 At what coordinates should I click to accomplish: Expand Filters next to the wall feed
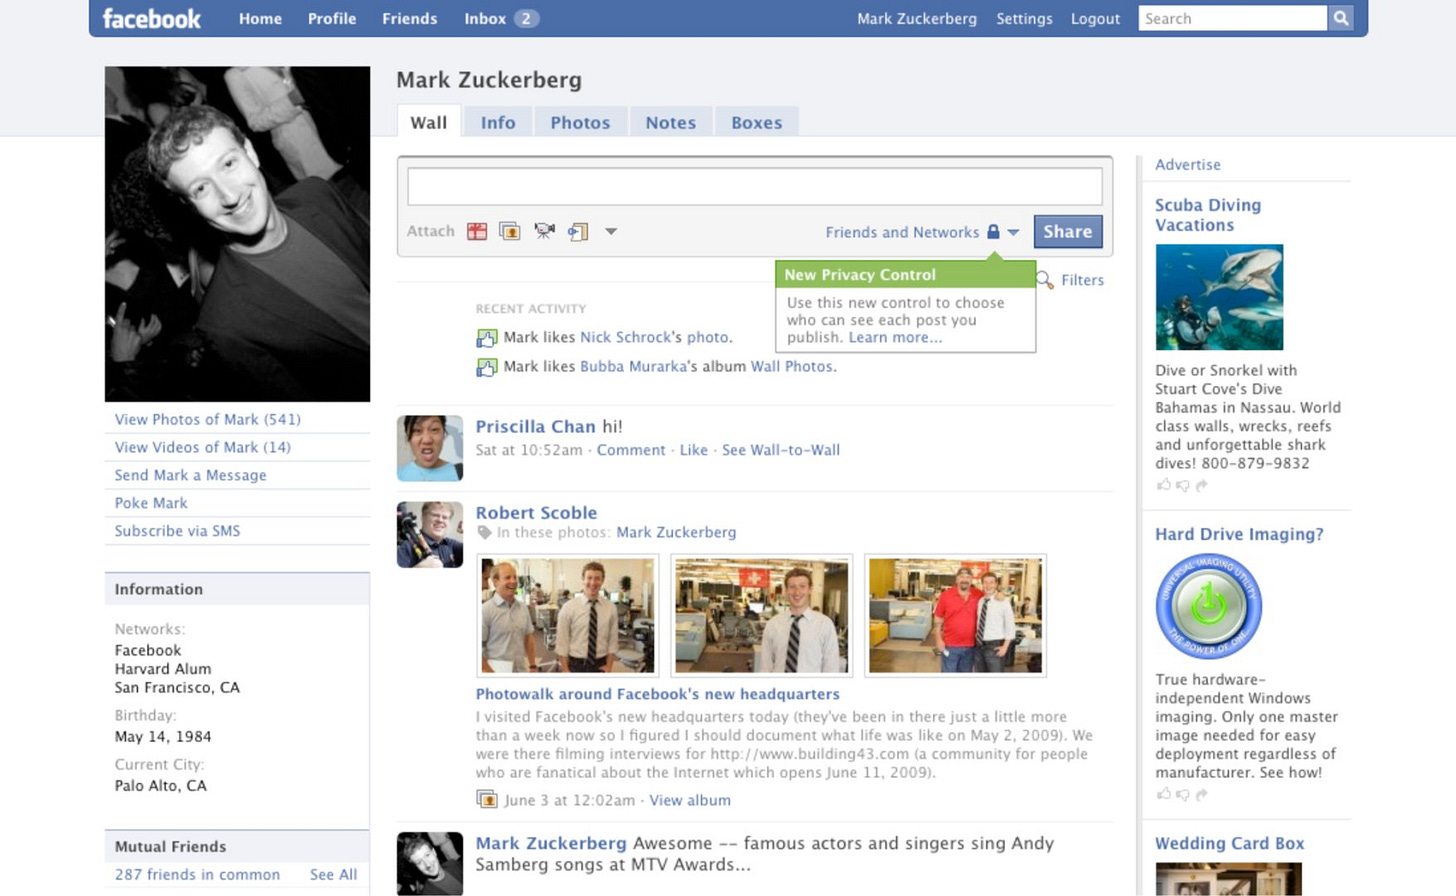(x=1082, y=280)
